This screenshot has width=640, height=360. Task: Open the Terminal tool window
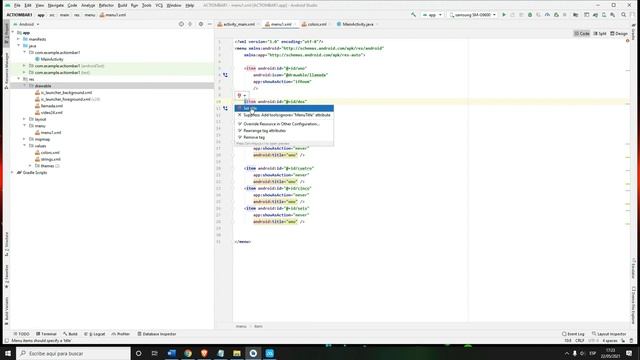tap(47, 334)
